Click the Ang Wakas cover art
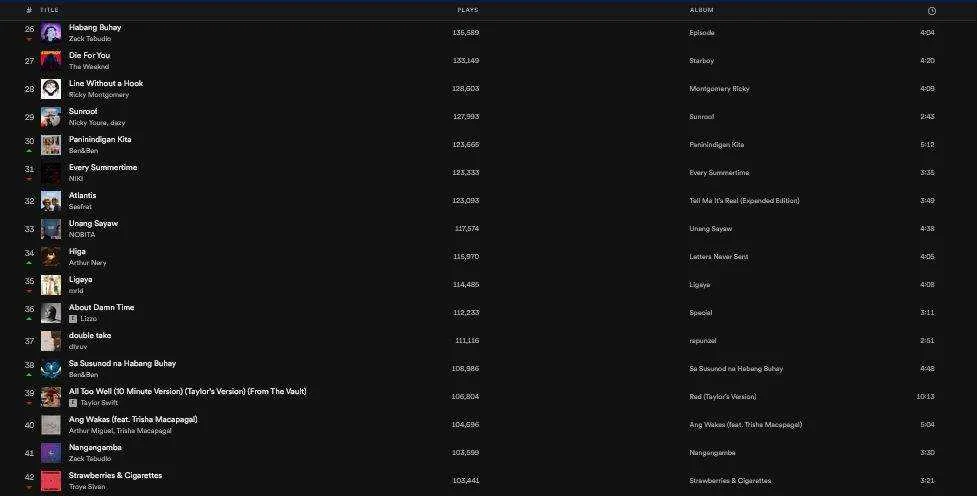Image resolution: width=977 pixels, height=496 pixels. tap(51, 425)
